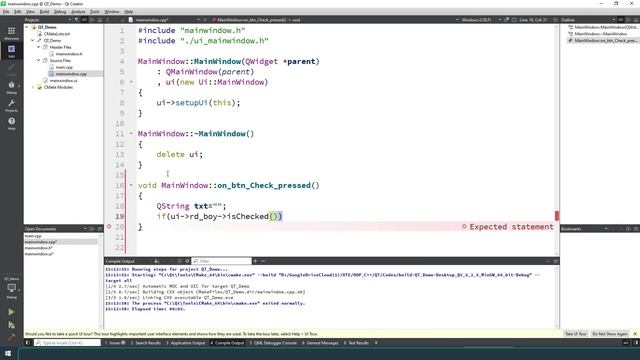Open the Build menu

[x=44, y=12]
